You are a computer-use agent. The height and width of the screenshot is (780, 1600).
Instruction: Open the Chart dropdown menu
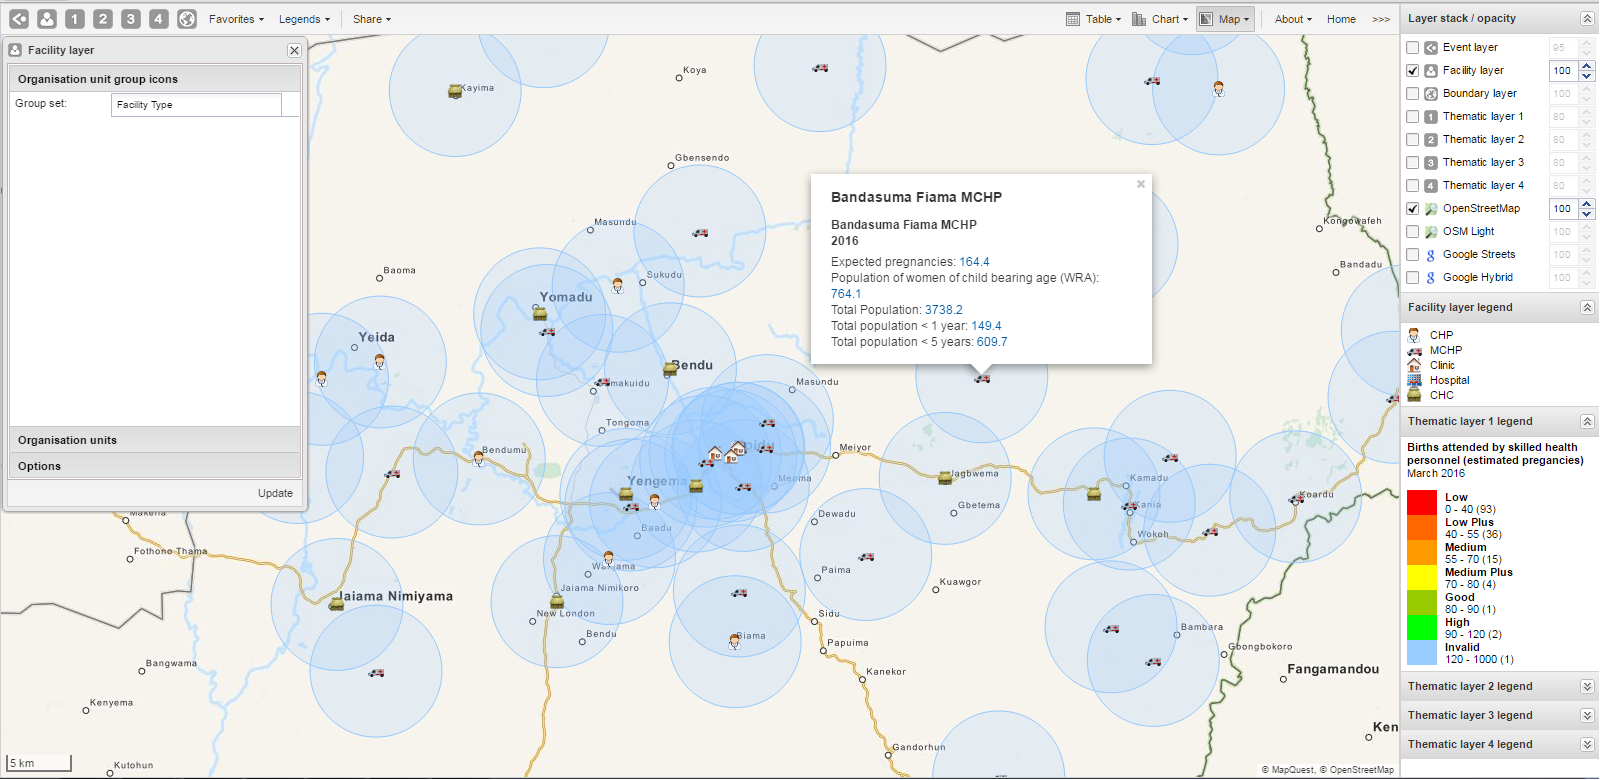click(1160, 19)
